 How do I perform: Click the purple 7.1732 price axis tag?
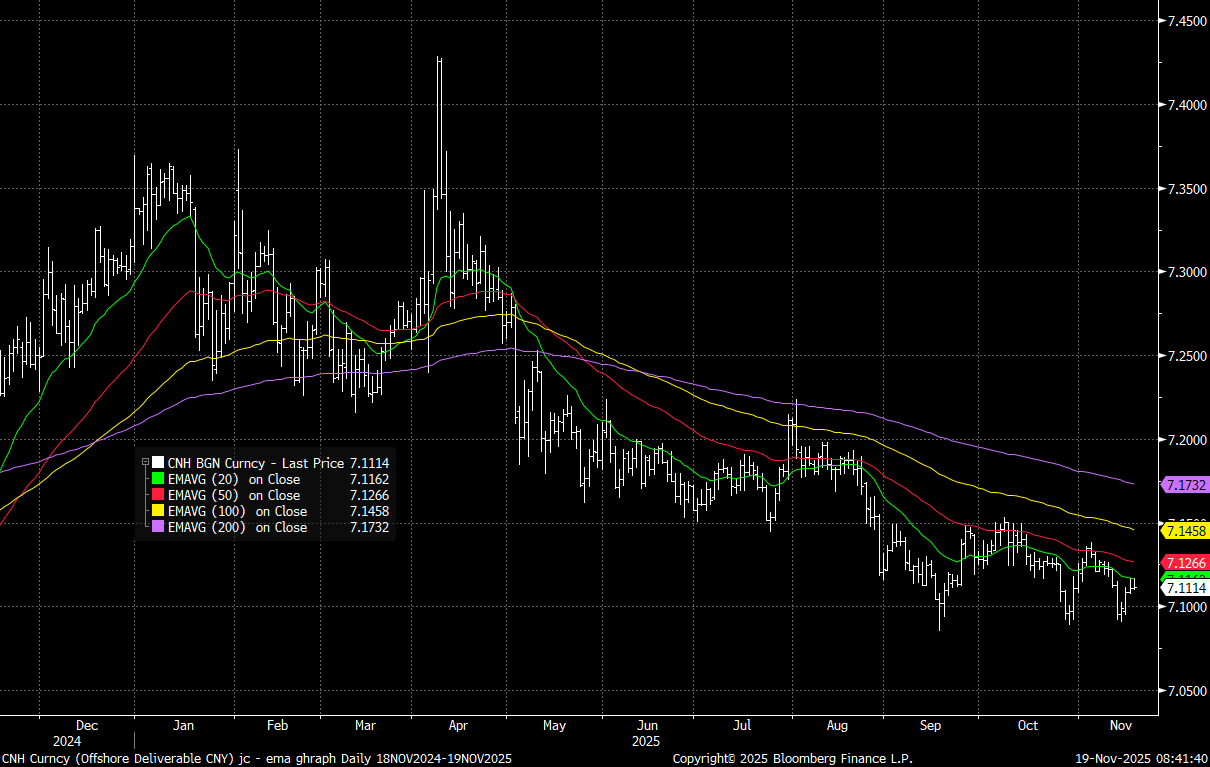(x=1185, y=484)
